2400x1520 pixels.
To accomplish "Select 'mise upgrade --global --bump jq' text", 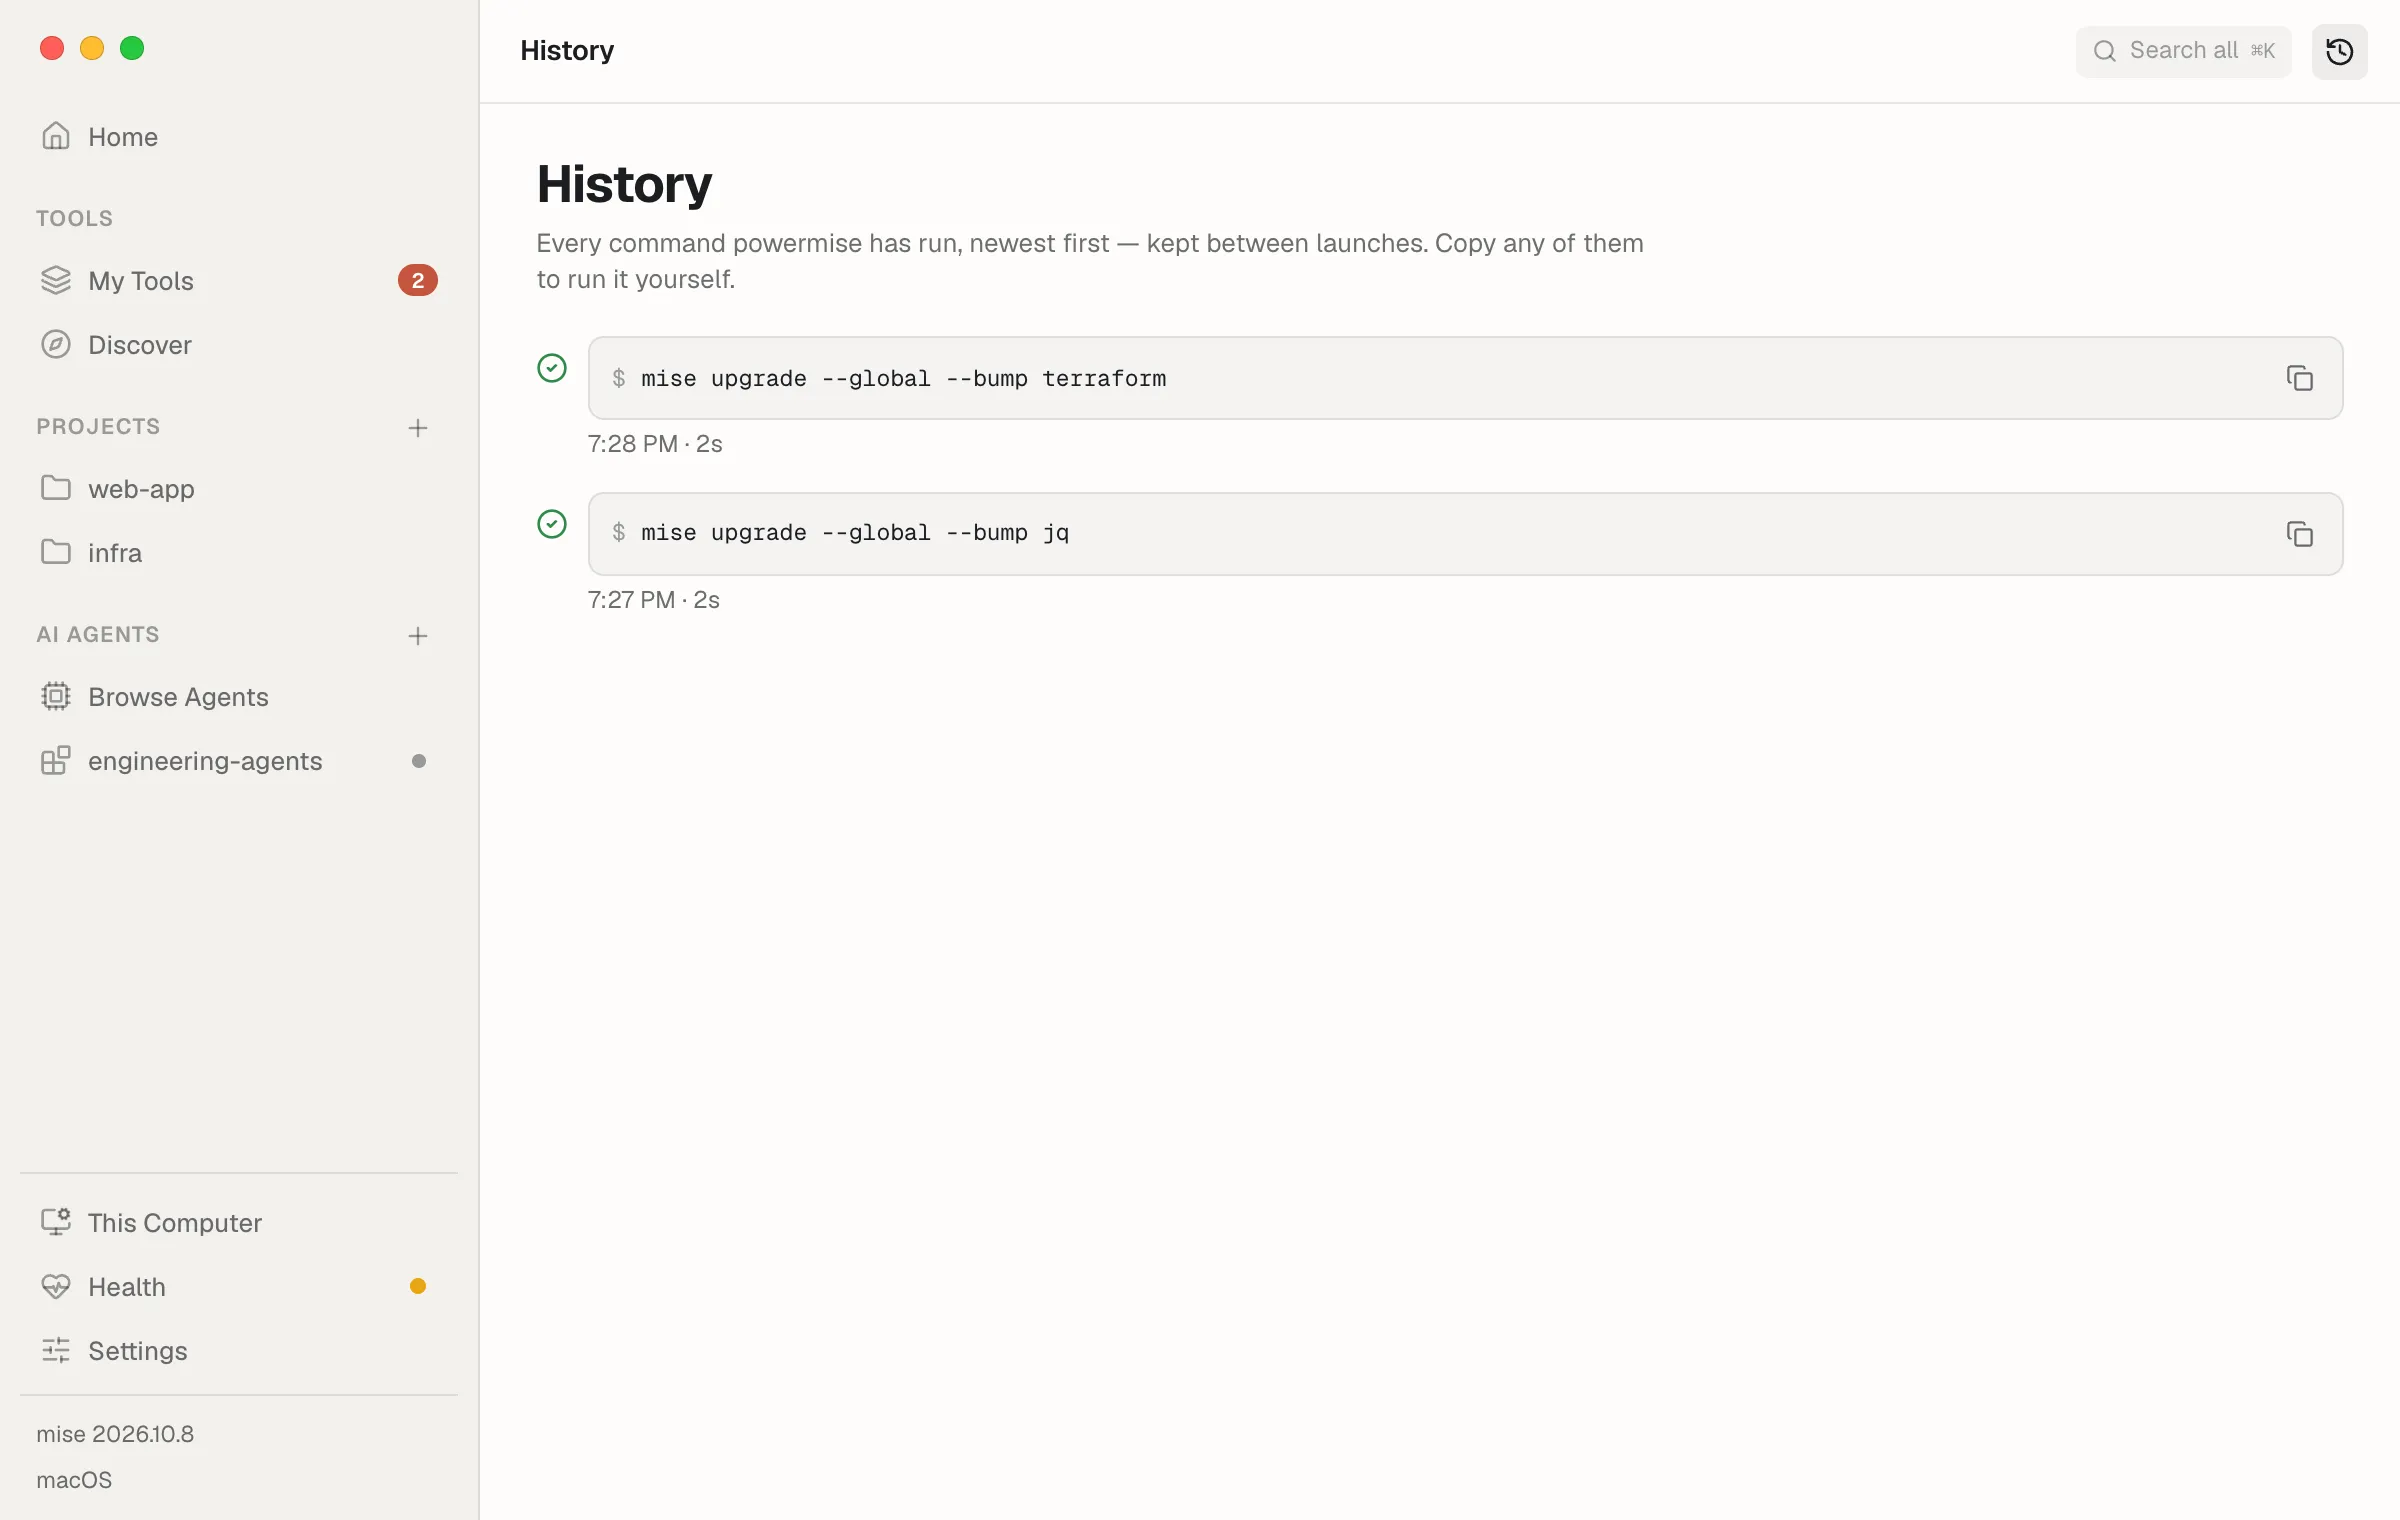I will [855, 533].
